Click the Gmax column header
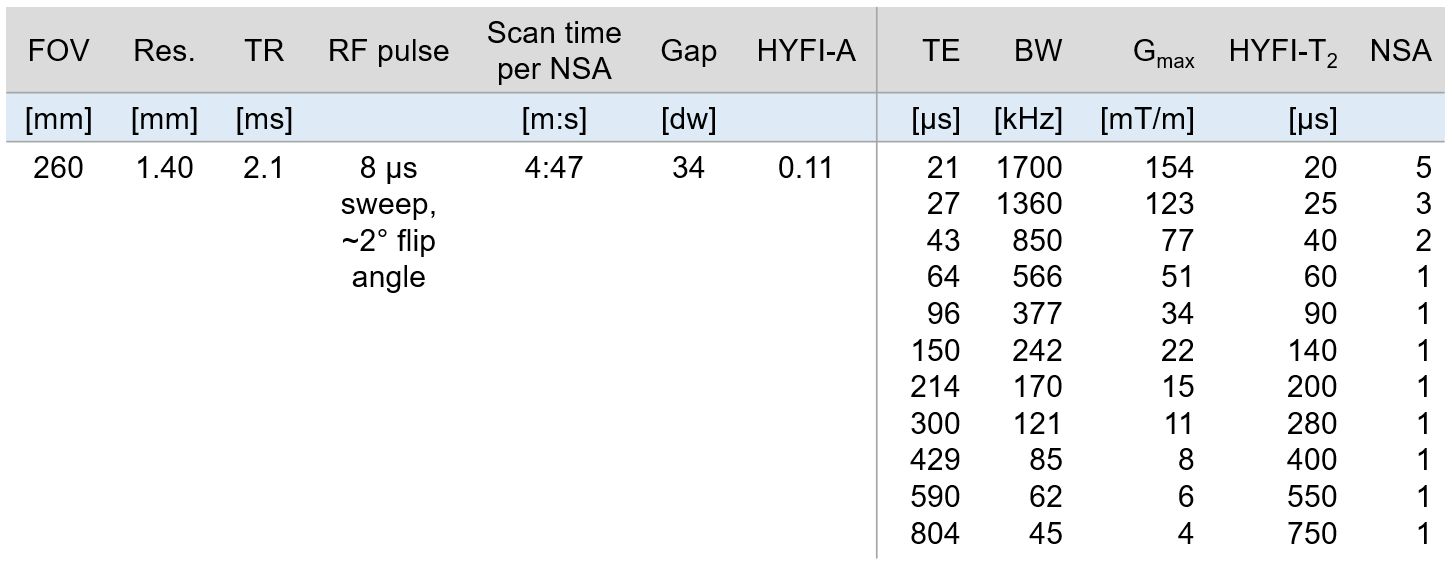The image size is (1452, 563). pyautogui.click(x=1163, y=53)
